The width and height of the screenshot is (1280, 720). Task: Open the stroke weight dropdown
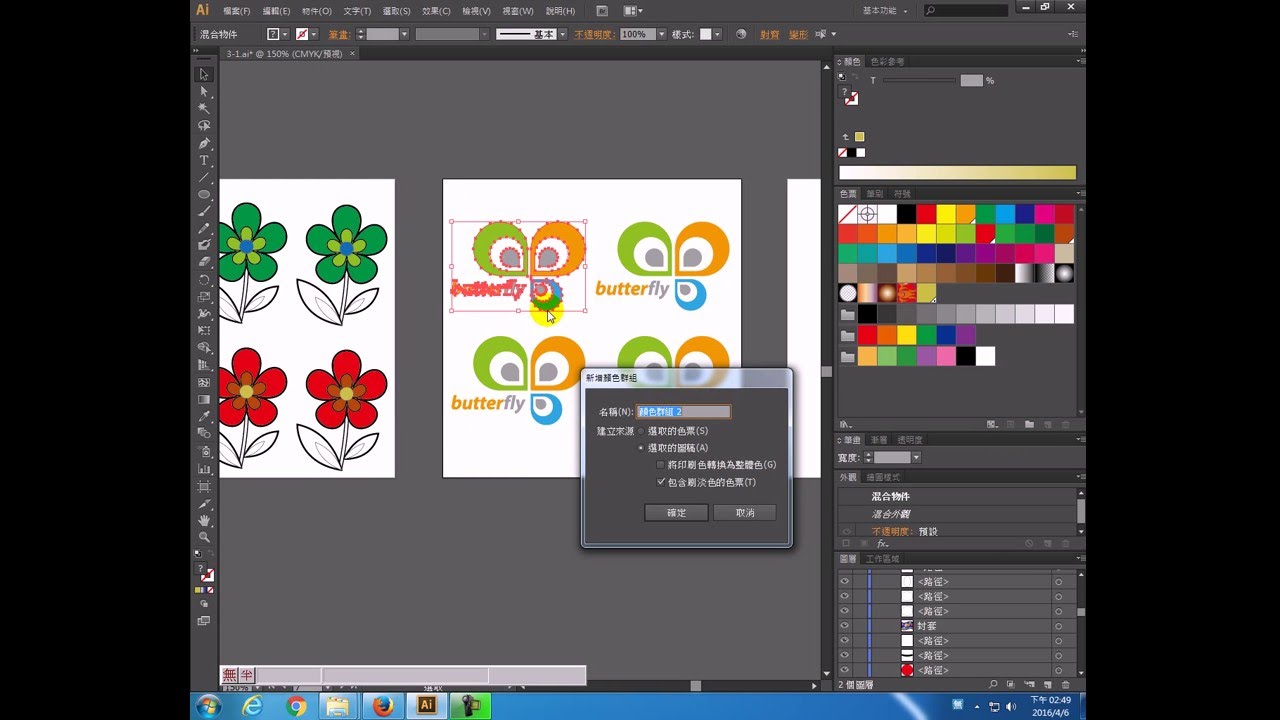405,34
